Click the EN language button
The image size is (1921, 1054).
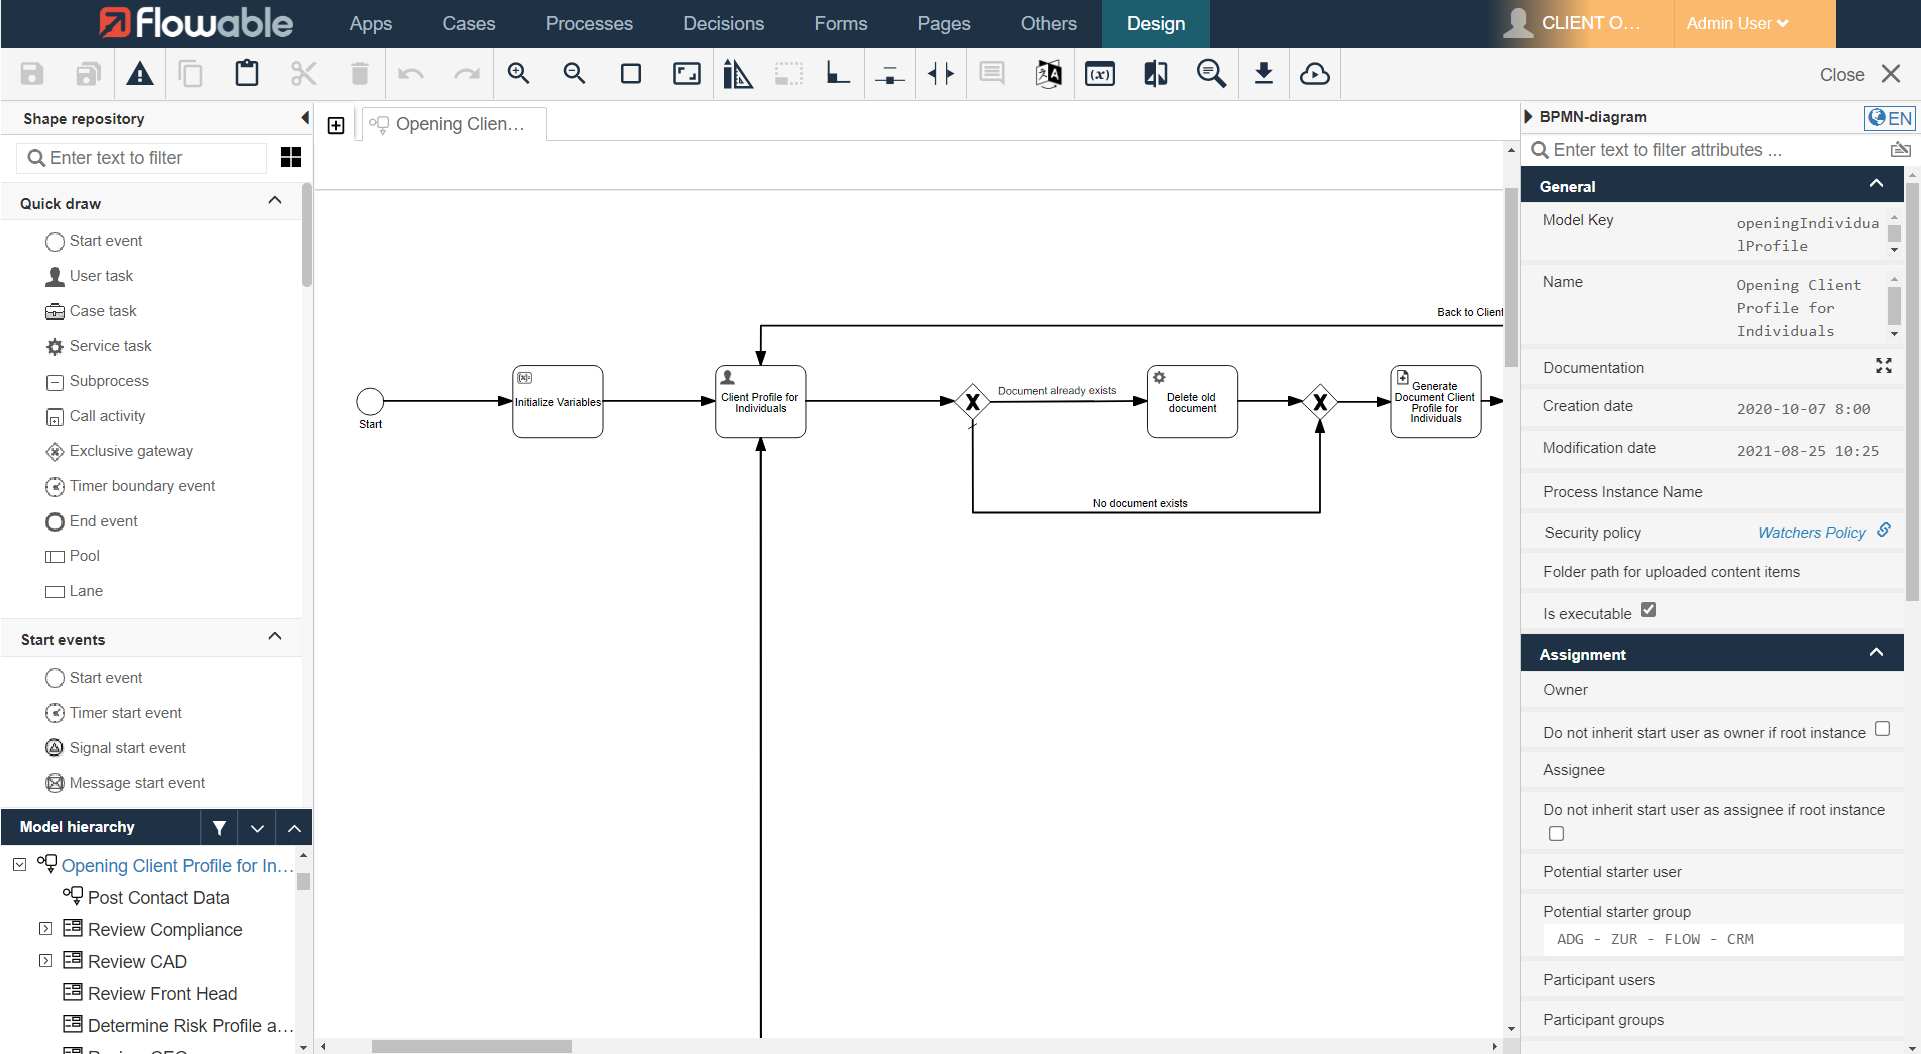click(1889, 118)
